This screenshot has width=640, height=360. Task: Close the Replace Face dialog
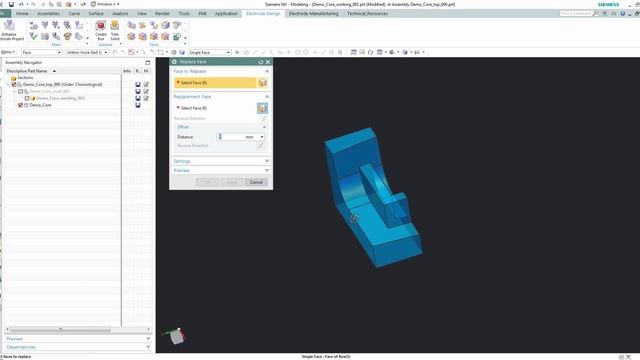[268, 62]
